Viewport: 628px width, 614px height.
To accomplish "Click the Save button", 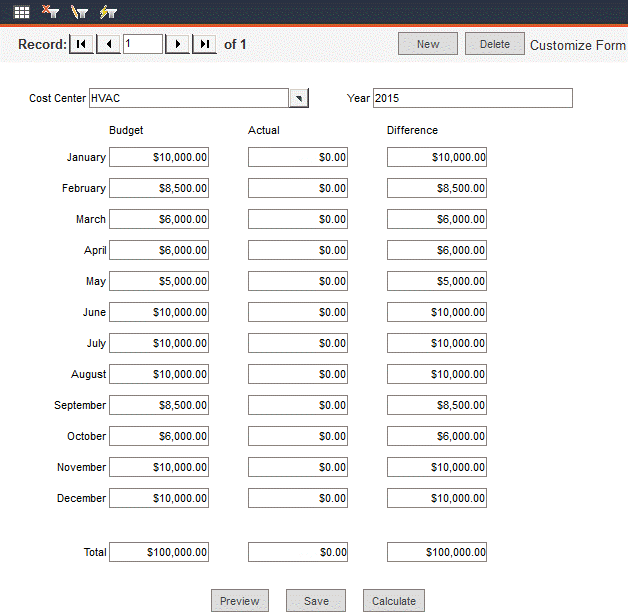I will (x=316, y=600).
